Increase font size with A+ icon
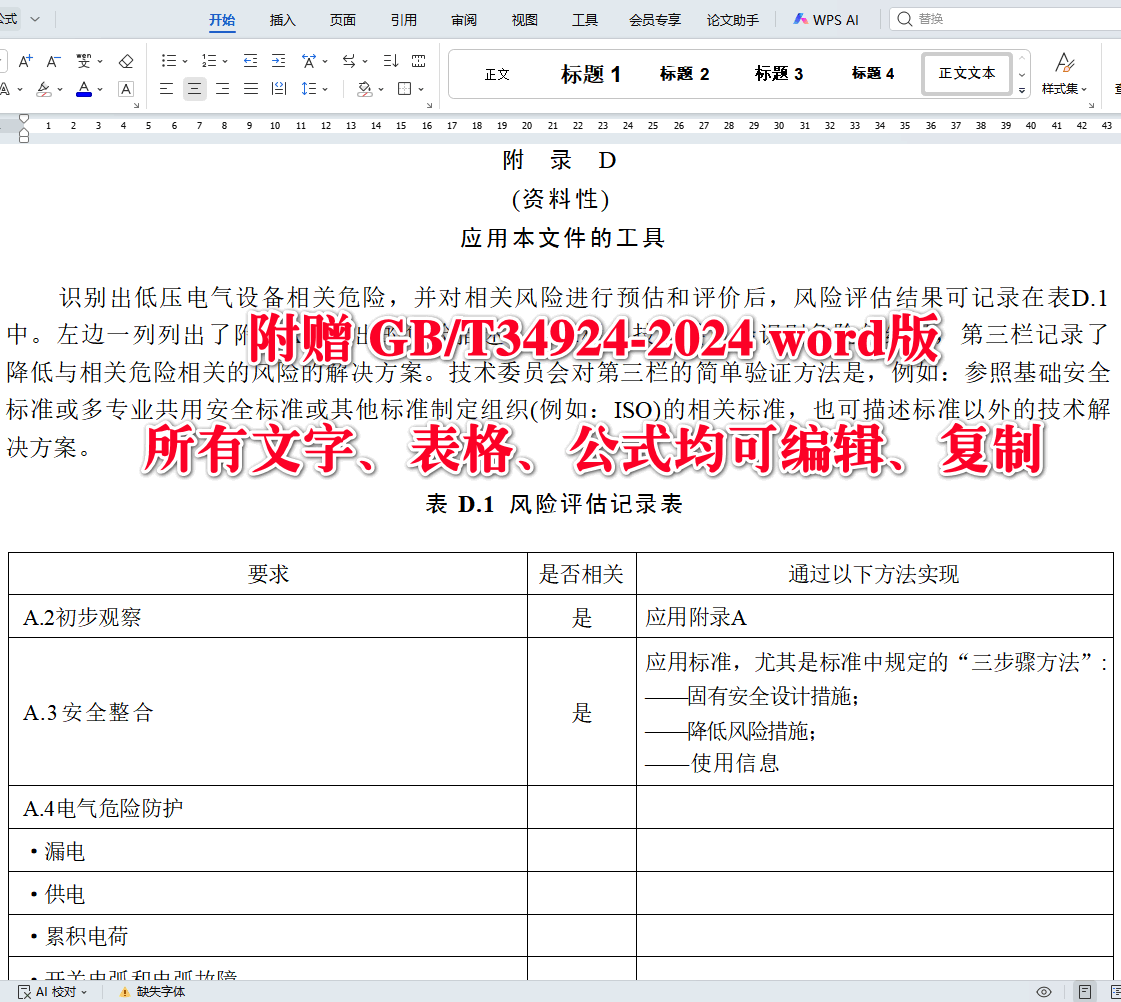 (26, 61)
